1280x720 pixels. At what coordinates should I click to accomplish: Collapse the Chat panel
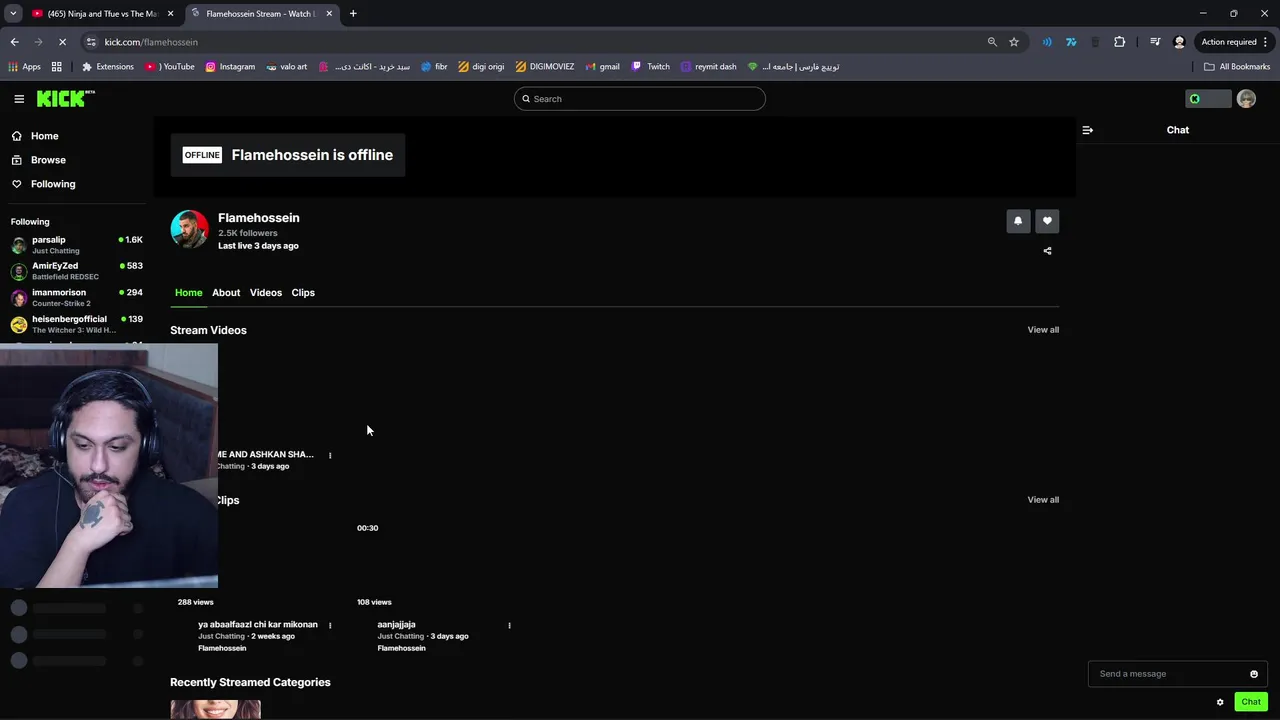1088,130
